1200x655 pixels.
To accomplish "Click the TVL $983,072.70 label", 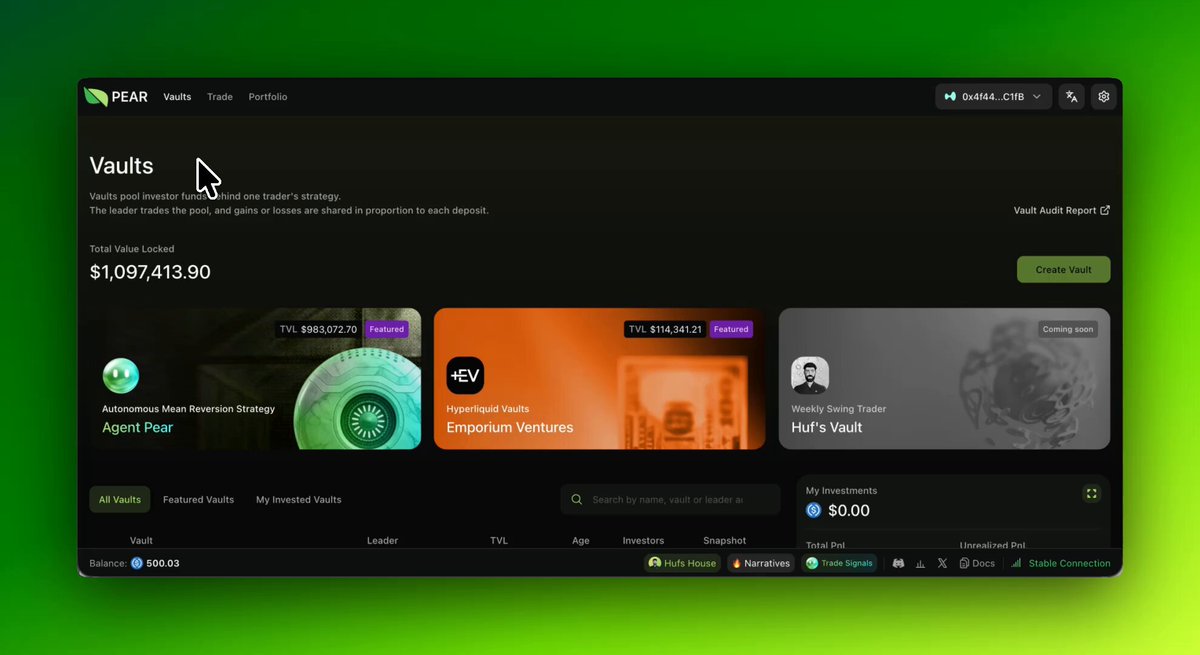I will coord(318,329).
